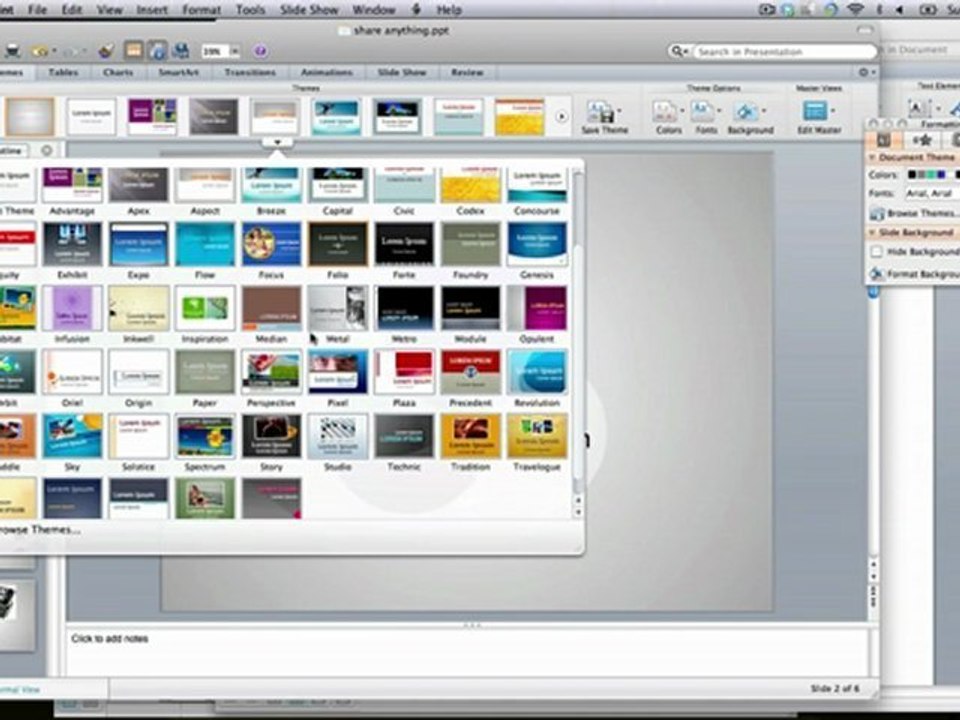Select the Focus theme thumbnail
The width and height of the screenshot is (960, 720).
(x=271, y=244)
